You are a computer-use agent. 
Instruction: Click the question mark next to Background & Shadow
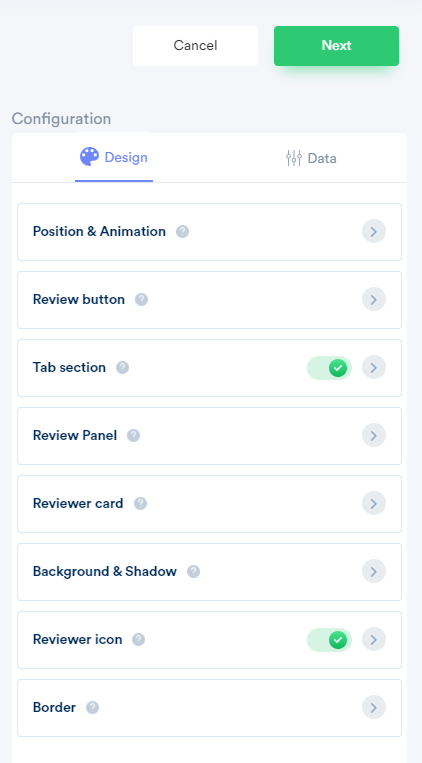pyautogui.click(x=194, y=571)
